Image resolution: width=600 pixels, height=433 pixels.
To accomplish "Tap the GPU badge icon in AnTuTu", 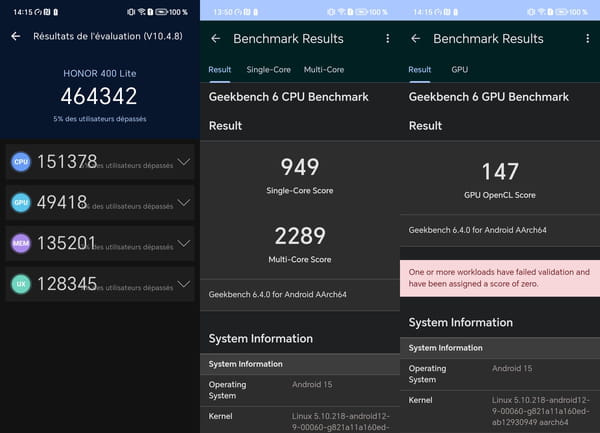I will pyautogui.click(x=21, y=203).
